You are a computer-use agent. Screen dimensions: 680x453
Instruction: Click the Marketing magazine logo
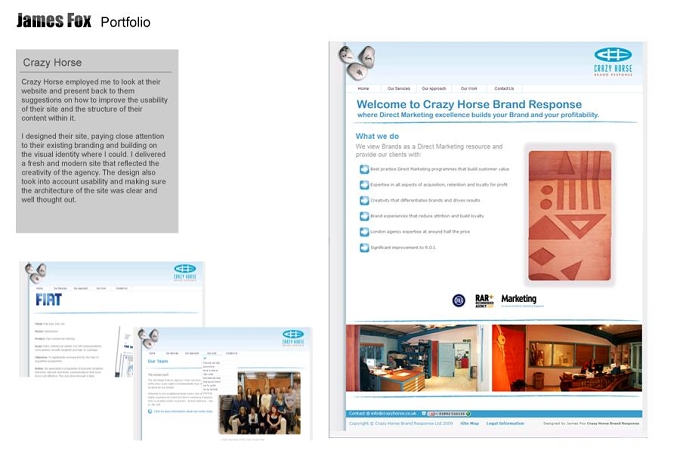[x=522, y=300]
